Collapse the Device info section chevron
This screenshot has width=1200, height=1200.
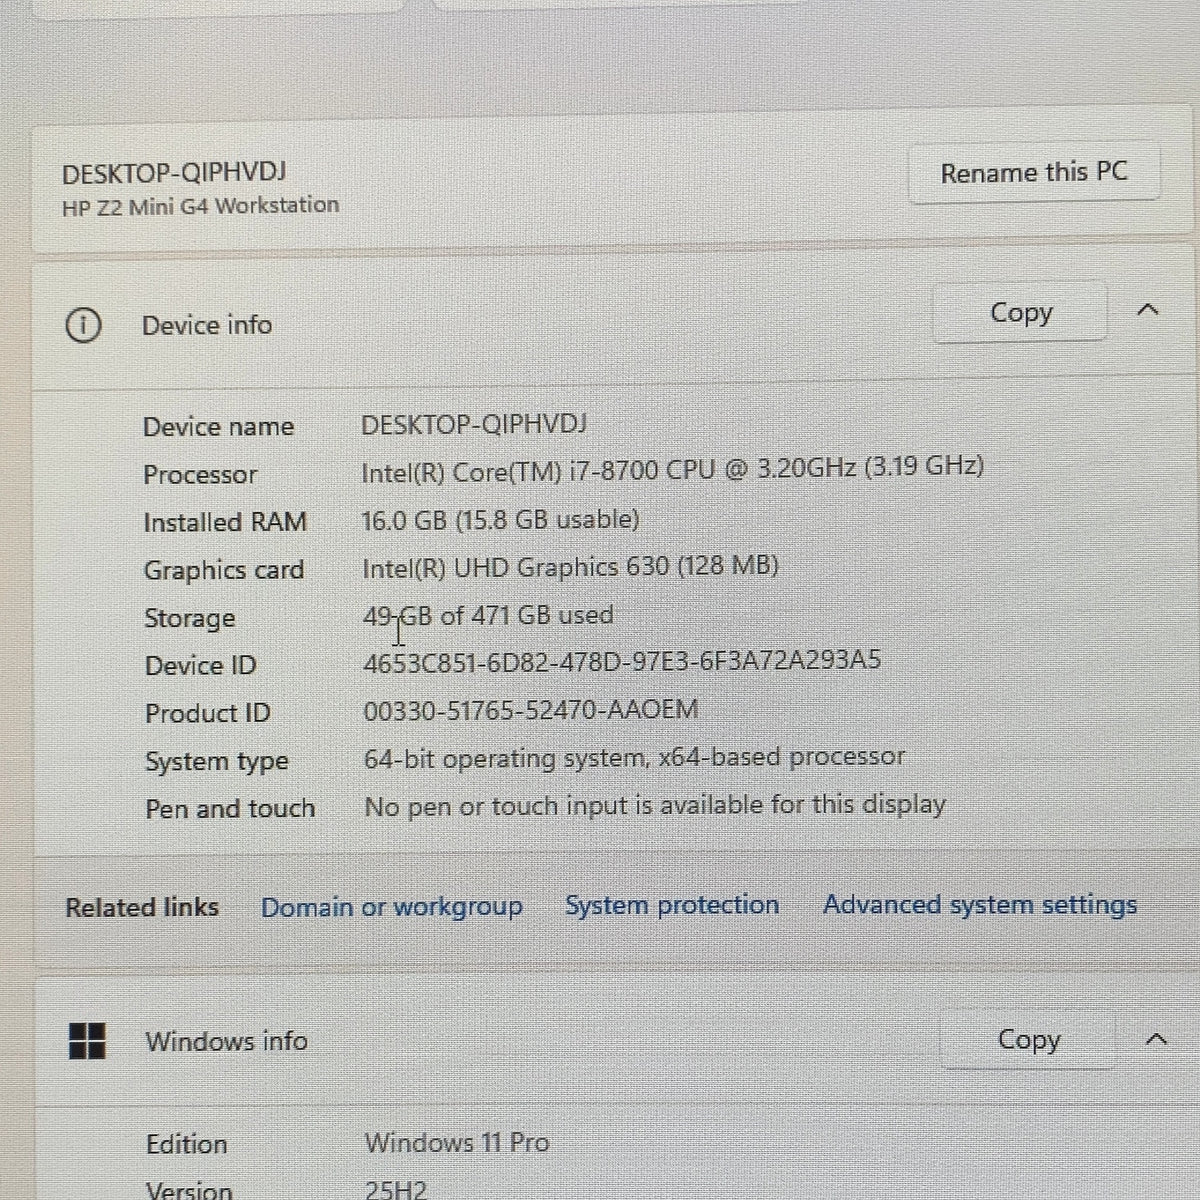point(1149,310)
